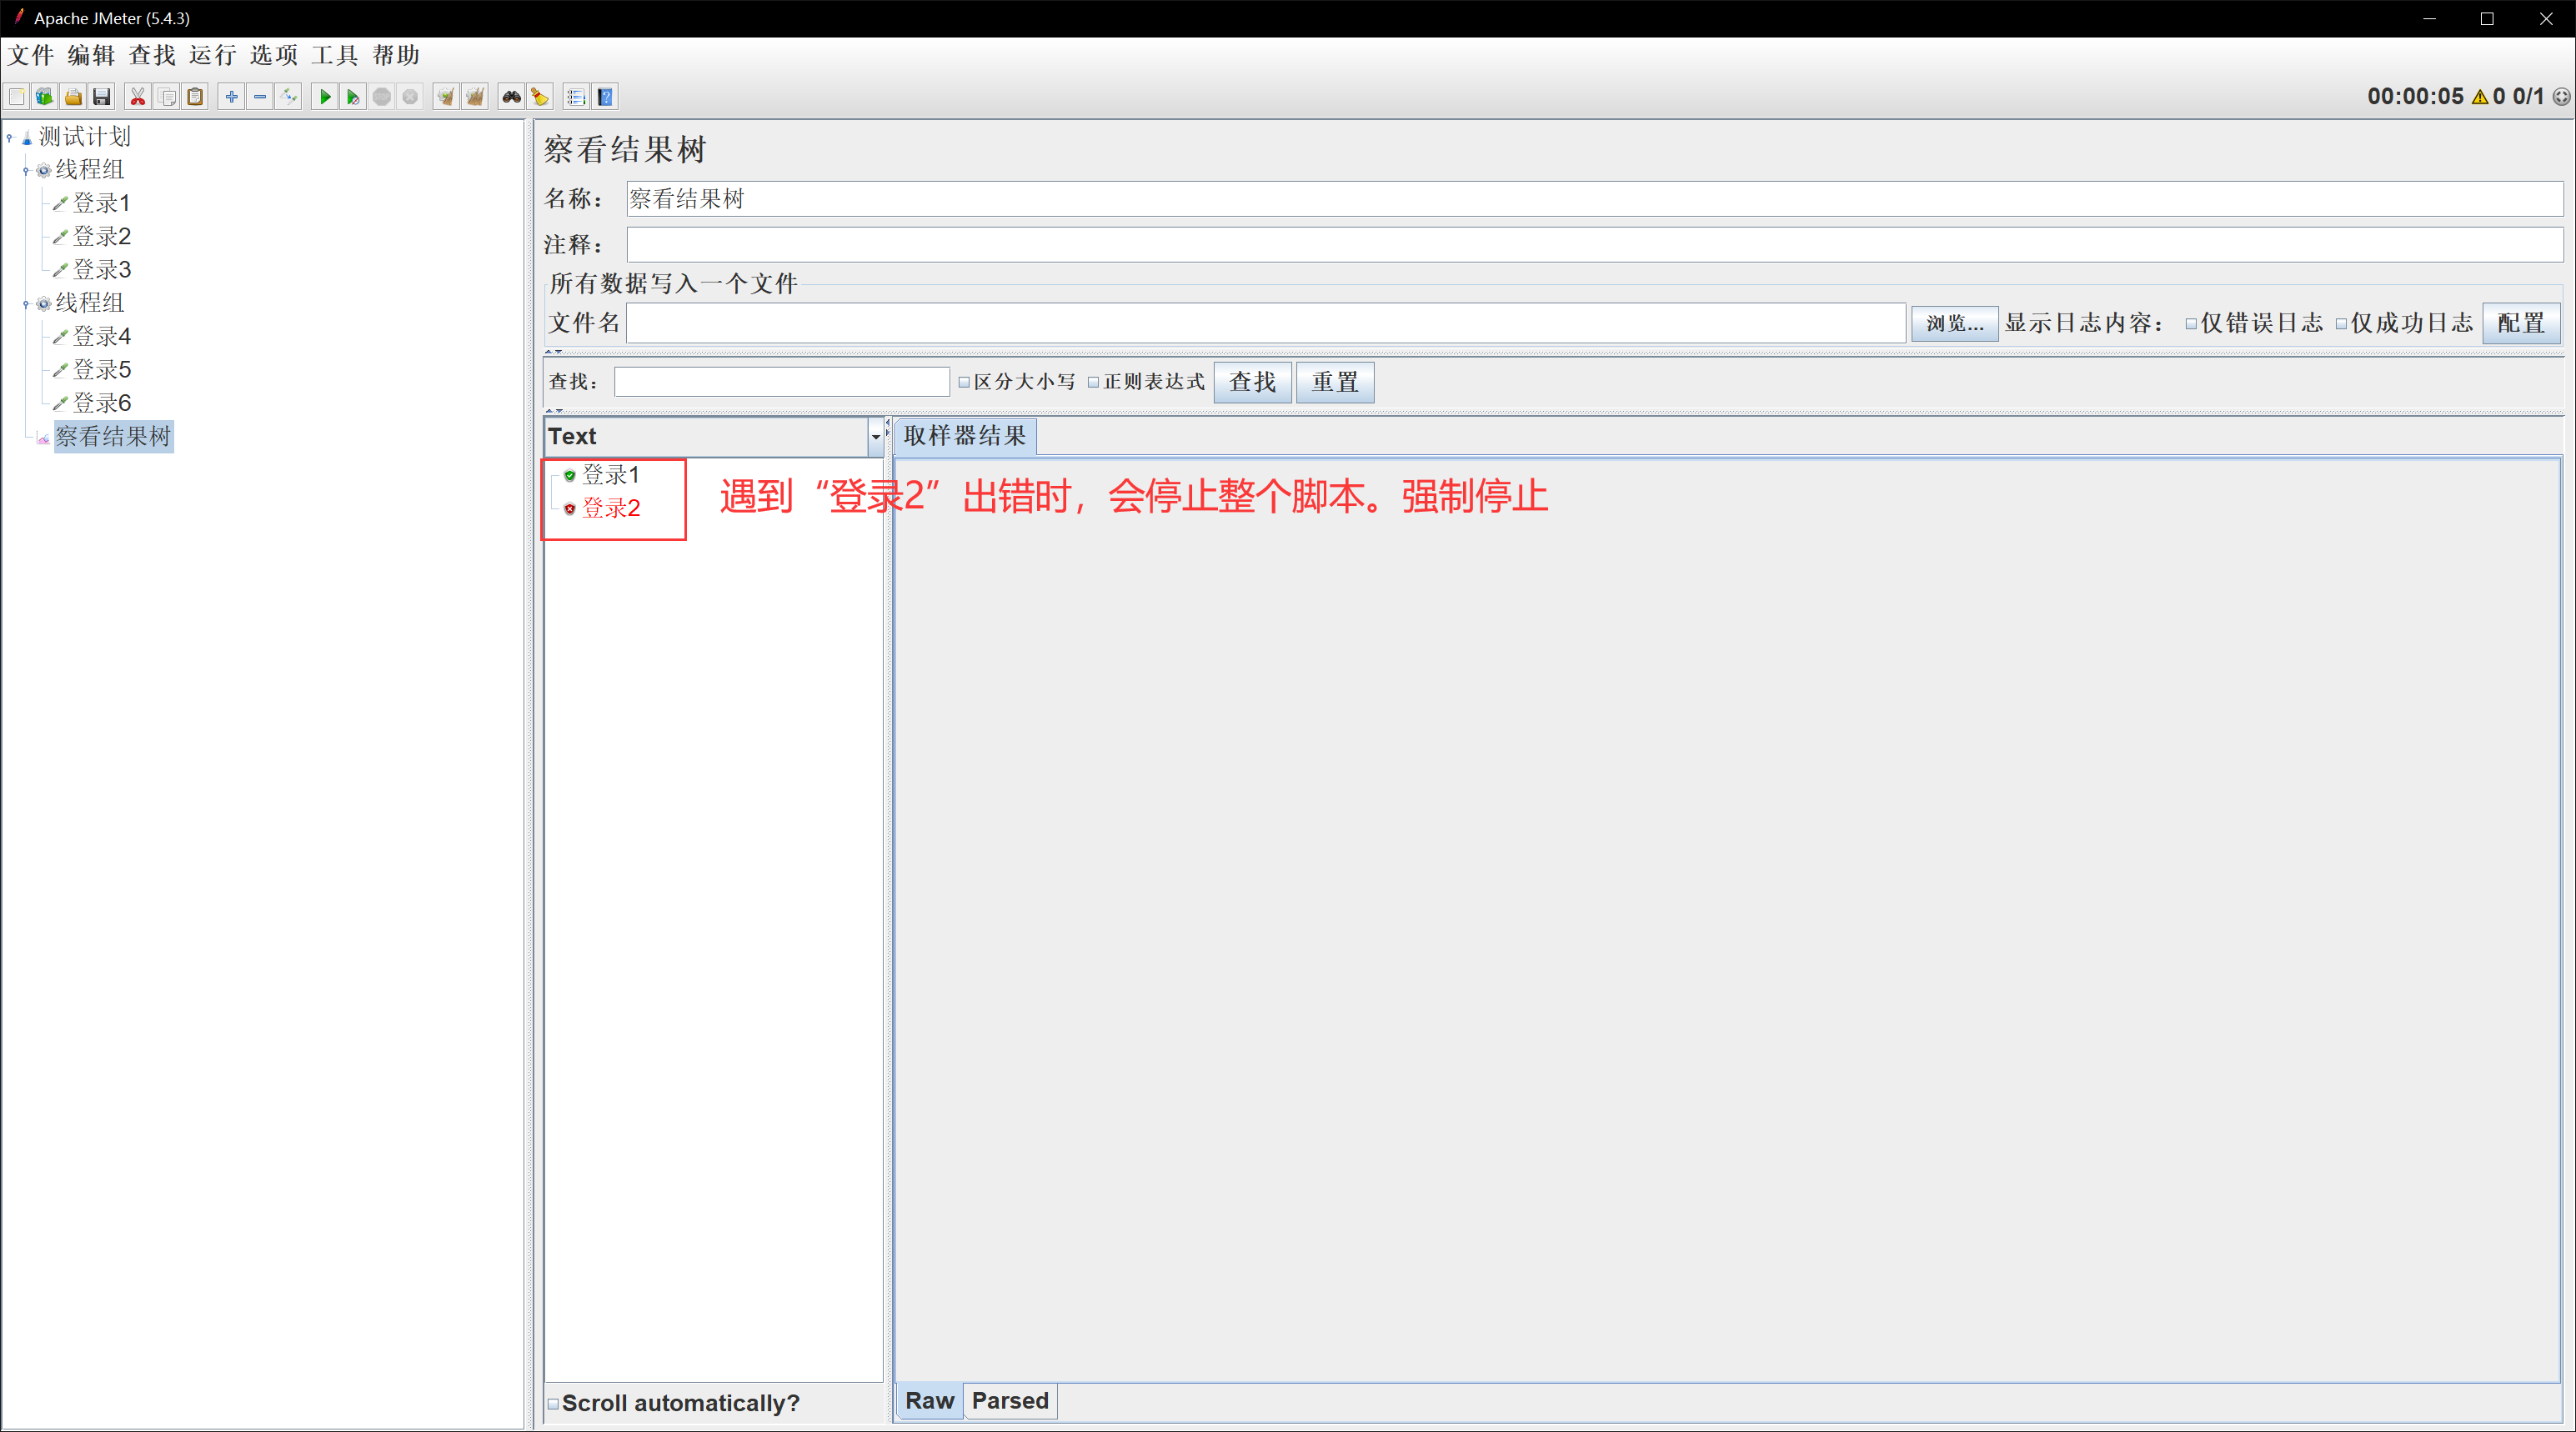Collapse the first 线程组 tree node
Screen dimensions: 2576x1432
[x=26, y=171]
